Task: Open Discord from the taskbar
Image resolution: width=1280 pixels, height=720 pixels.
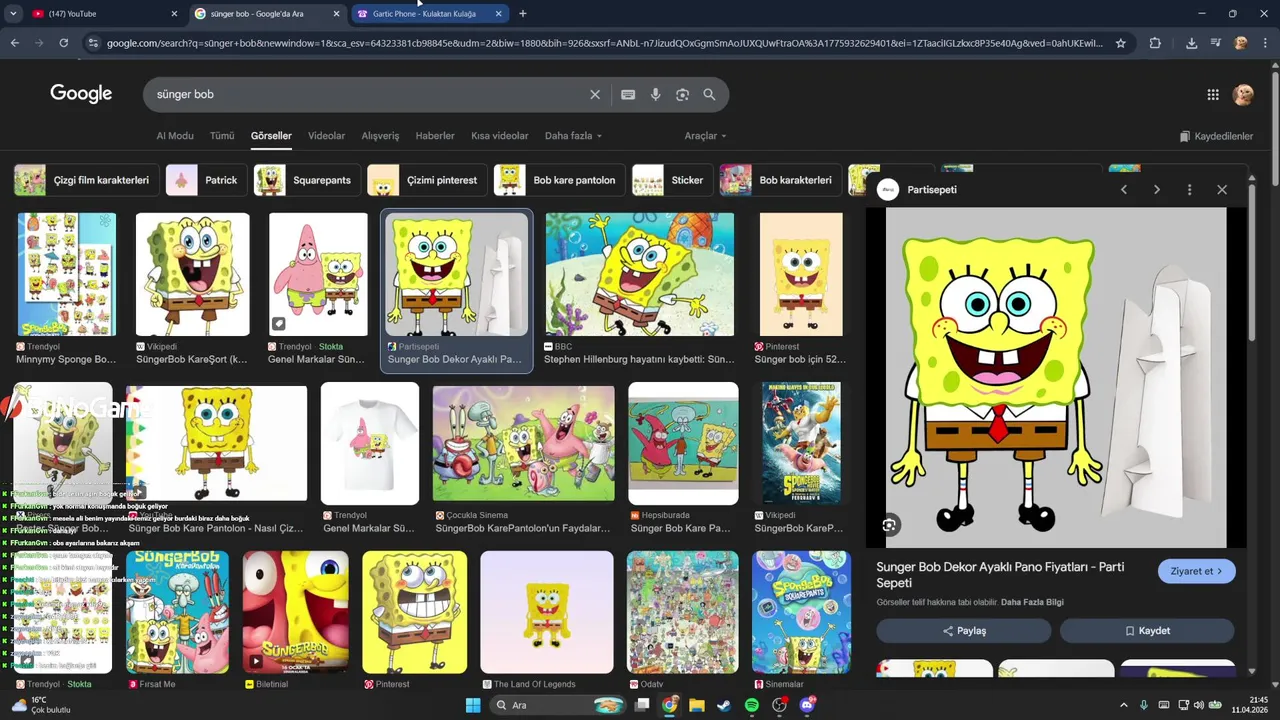Action: tap(807, 705)
